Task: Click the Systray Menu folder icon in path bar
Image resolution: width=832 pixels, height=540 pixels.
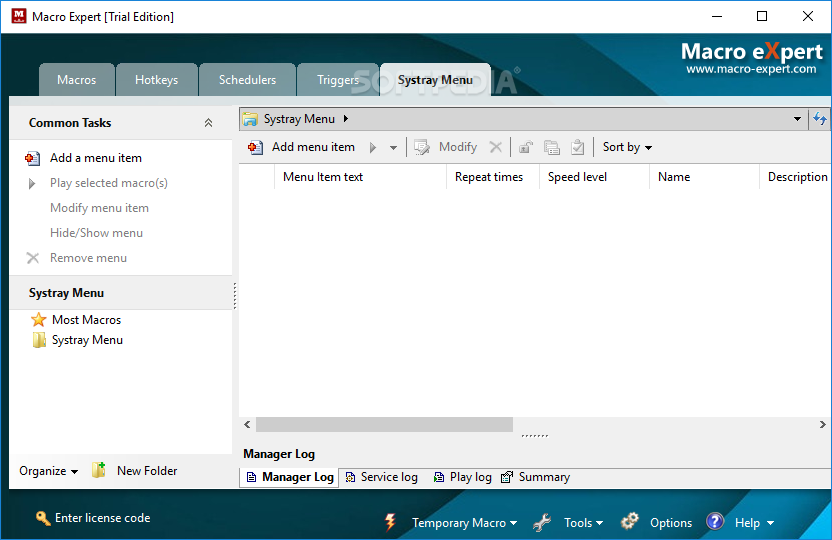Action: pyautogui.click(x=250, y=119)
